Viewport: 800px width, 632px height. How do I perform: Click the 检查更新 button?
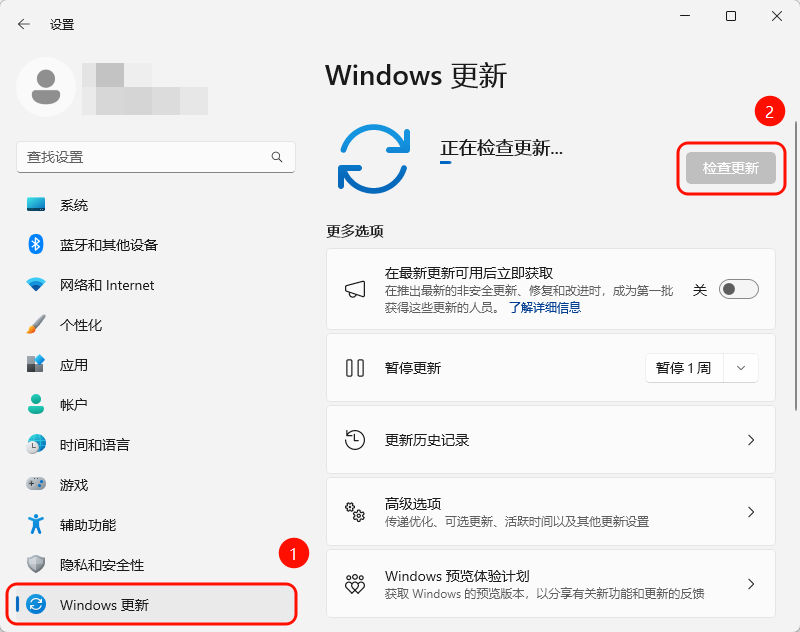(731, 168)
